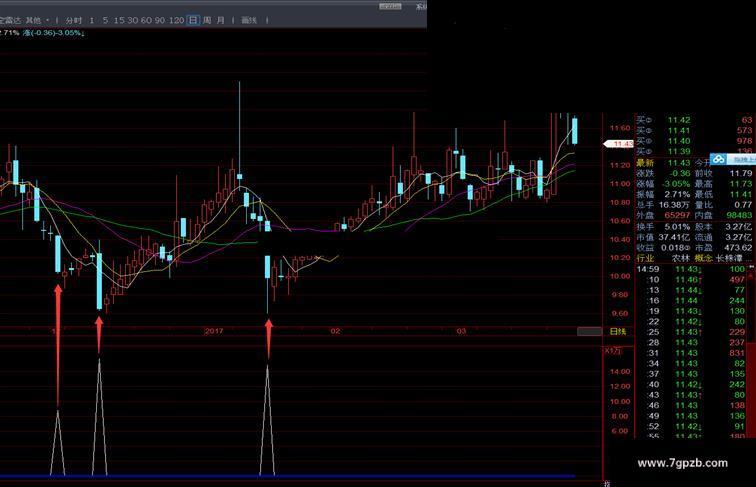Select the 1-minute period
This screenshot has height=487, width=756.
(92, 20)
